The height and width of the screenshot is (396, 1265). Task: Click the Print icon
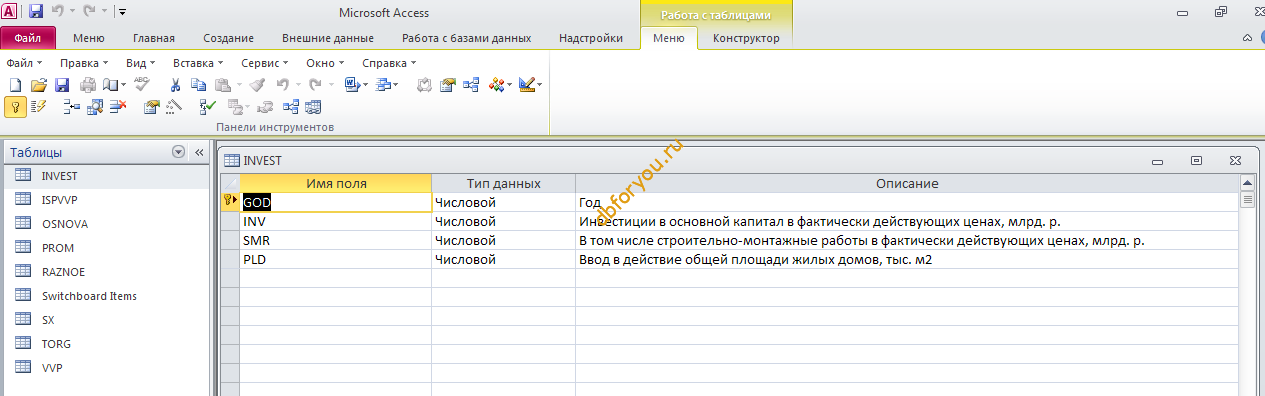coord(88,85)
